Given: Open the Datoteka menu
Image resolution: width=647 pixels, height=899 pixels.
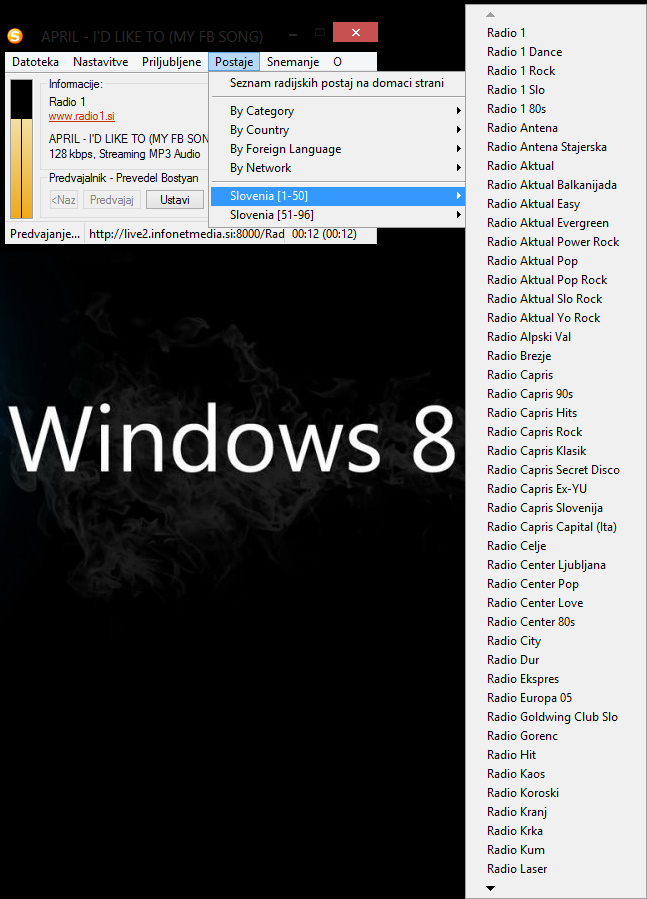Looking at the screenshot, I should click(x=36, y=62).
